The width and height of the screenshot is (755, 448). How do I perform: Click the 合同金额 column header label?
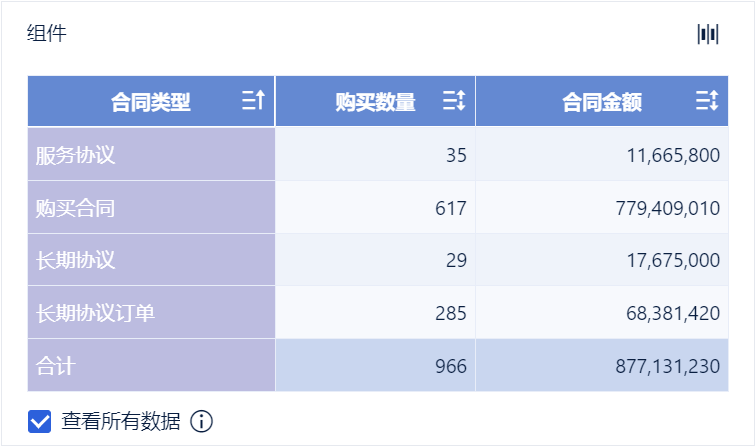tap(602, 102)
